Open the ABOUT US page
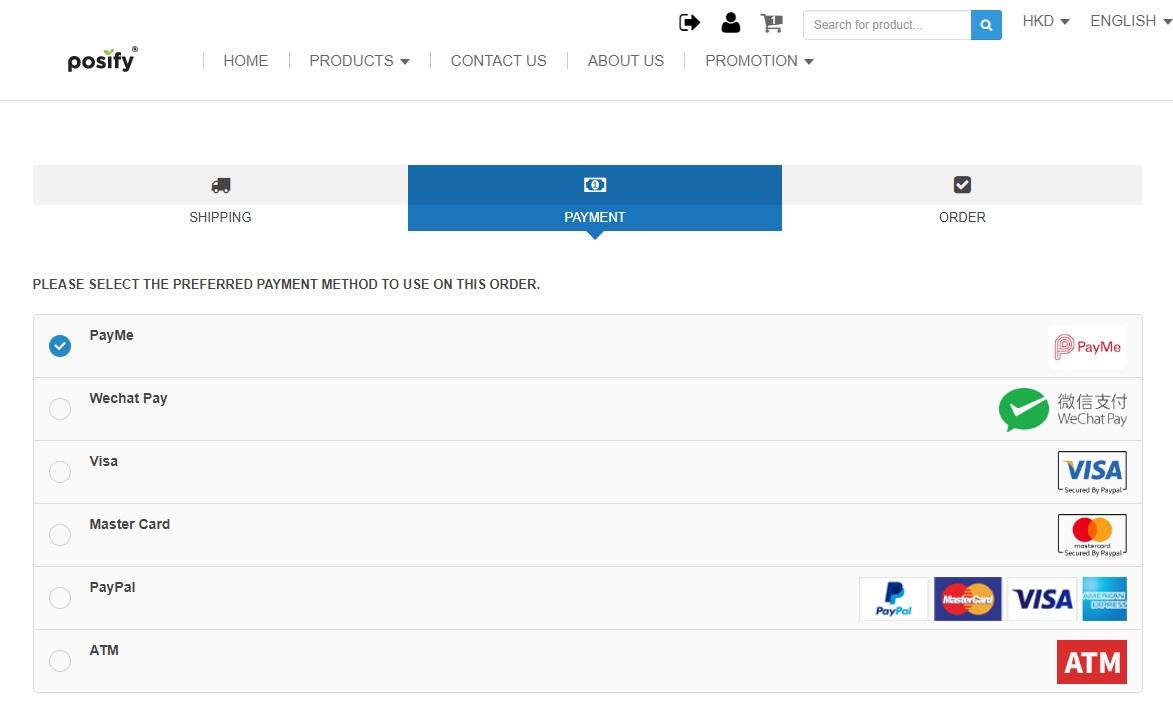This screenshot has height=703, width=1173. (x=625, y=61)
